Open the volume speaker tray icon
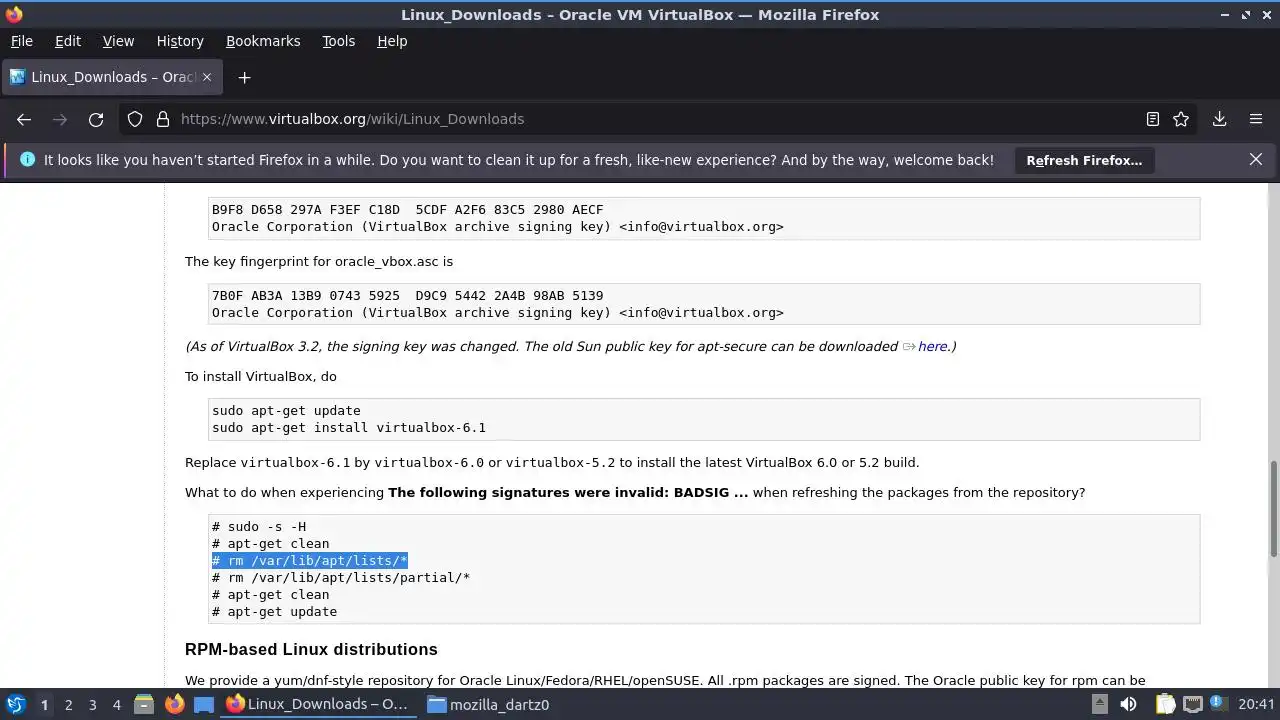 pyautogui.click(x=1128, y=704)
